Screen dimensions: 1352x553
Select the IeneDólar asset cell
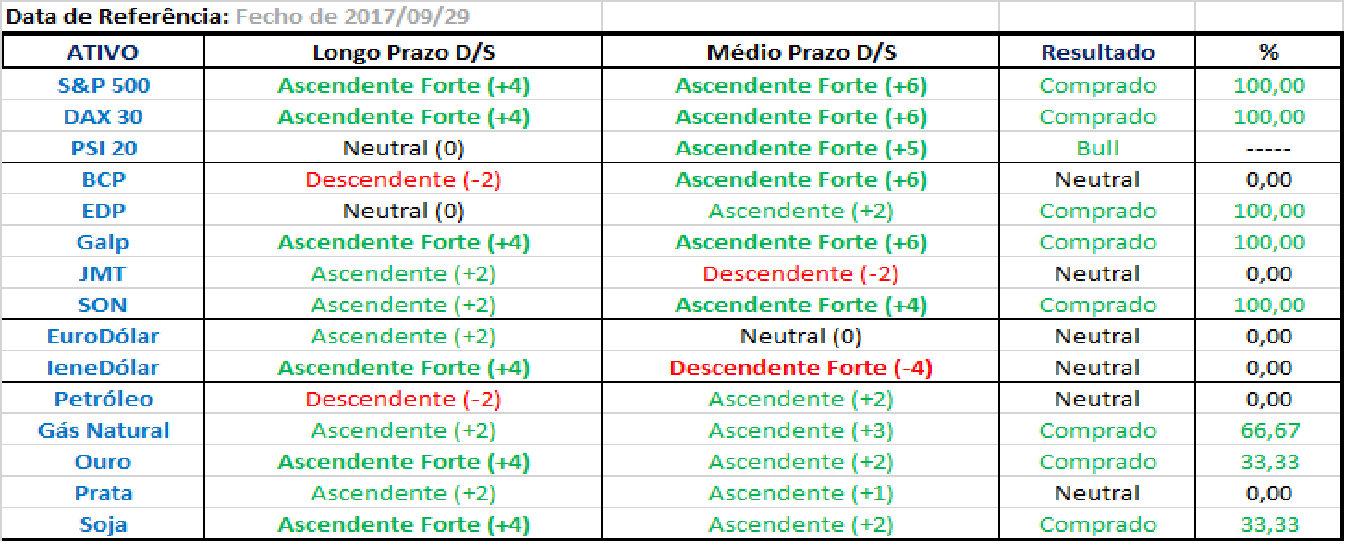103,368
